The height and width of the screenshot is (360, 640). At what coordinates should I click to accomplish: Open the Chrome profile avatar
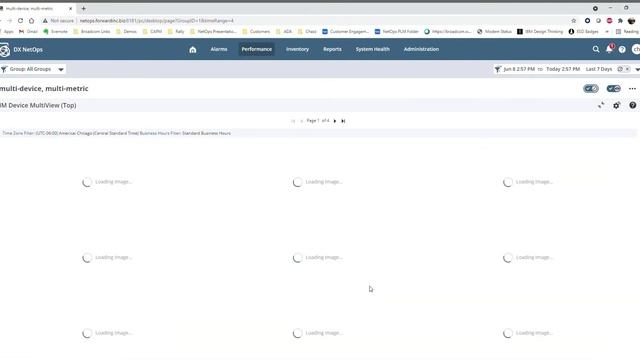pyautogui.click(x=631, y=20)
